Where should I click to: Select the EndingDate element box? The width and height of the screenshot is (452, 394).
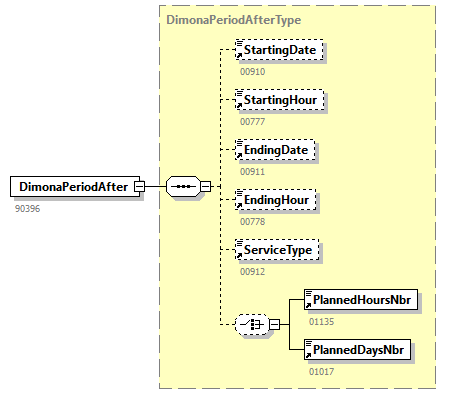point(275,150)
